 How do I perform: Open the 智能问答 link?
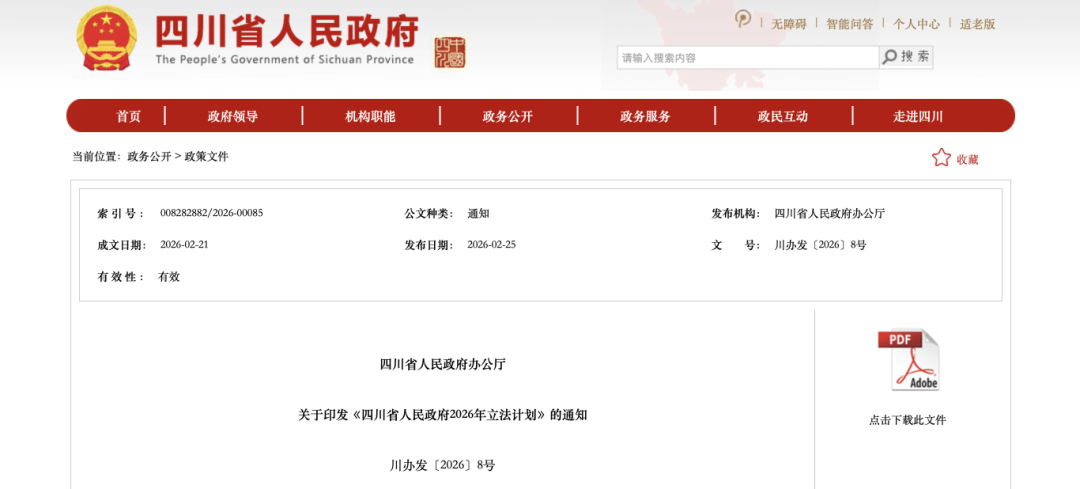[849, 24]
